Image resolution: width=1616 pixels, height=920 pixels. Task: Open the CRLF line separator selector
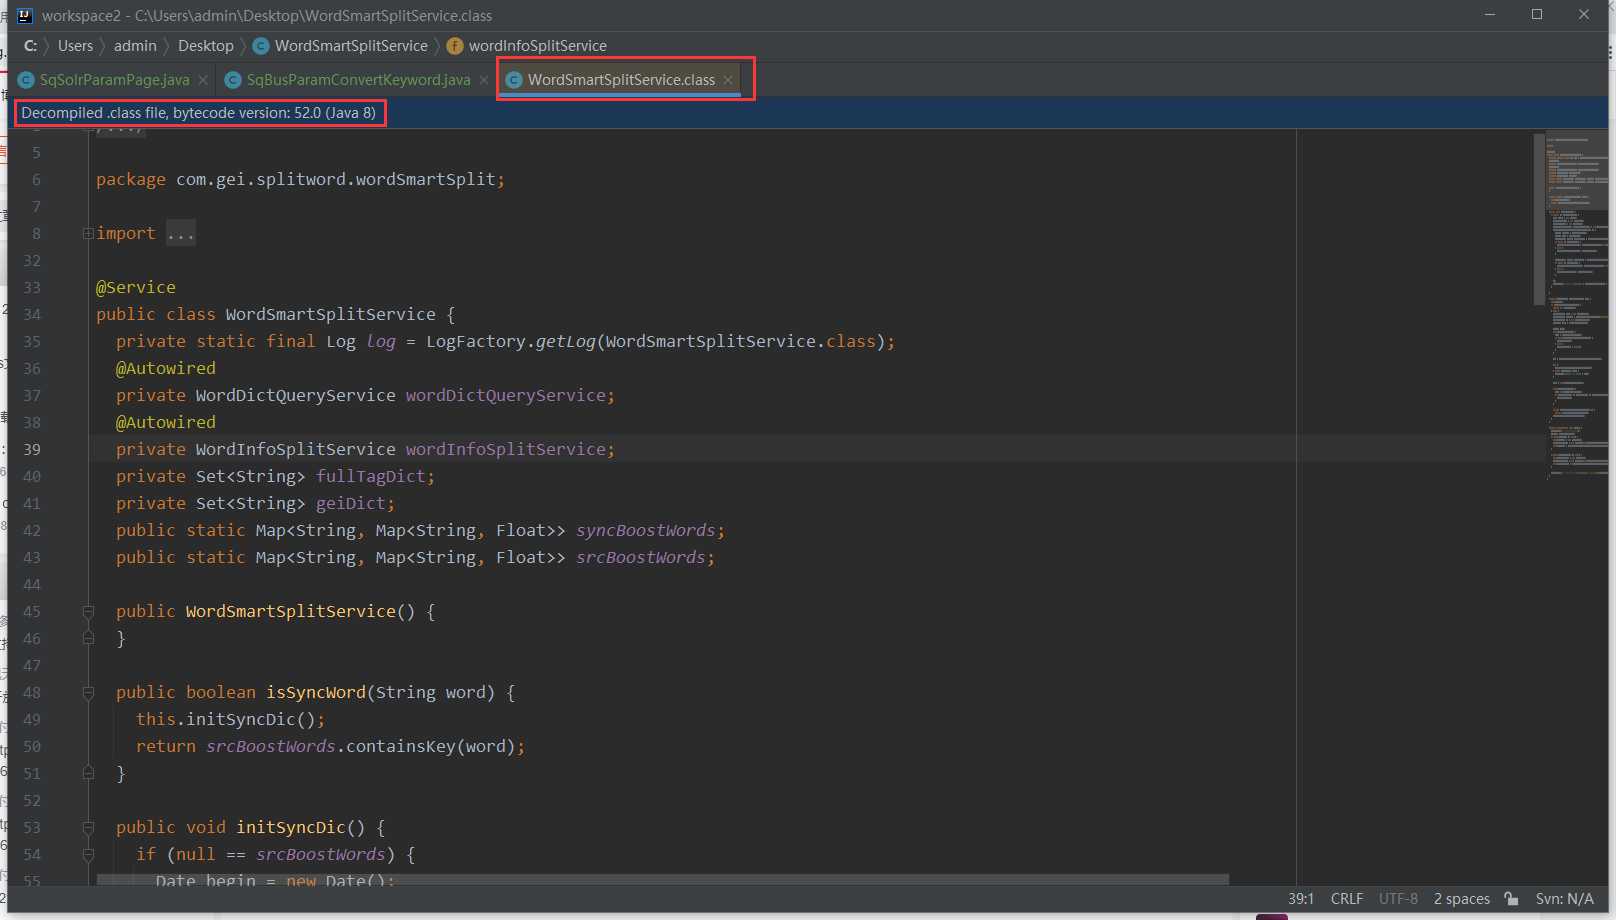pos(1347,899)
